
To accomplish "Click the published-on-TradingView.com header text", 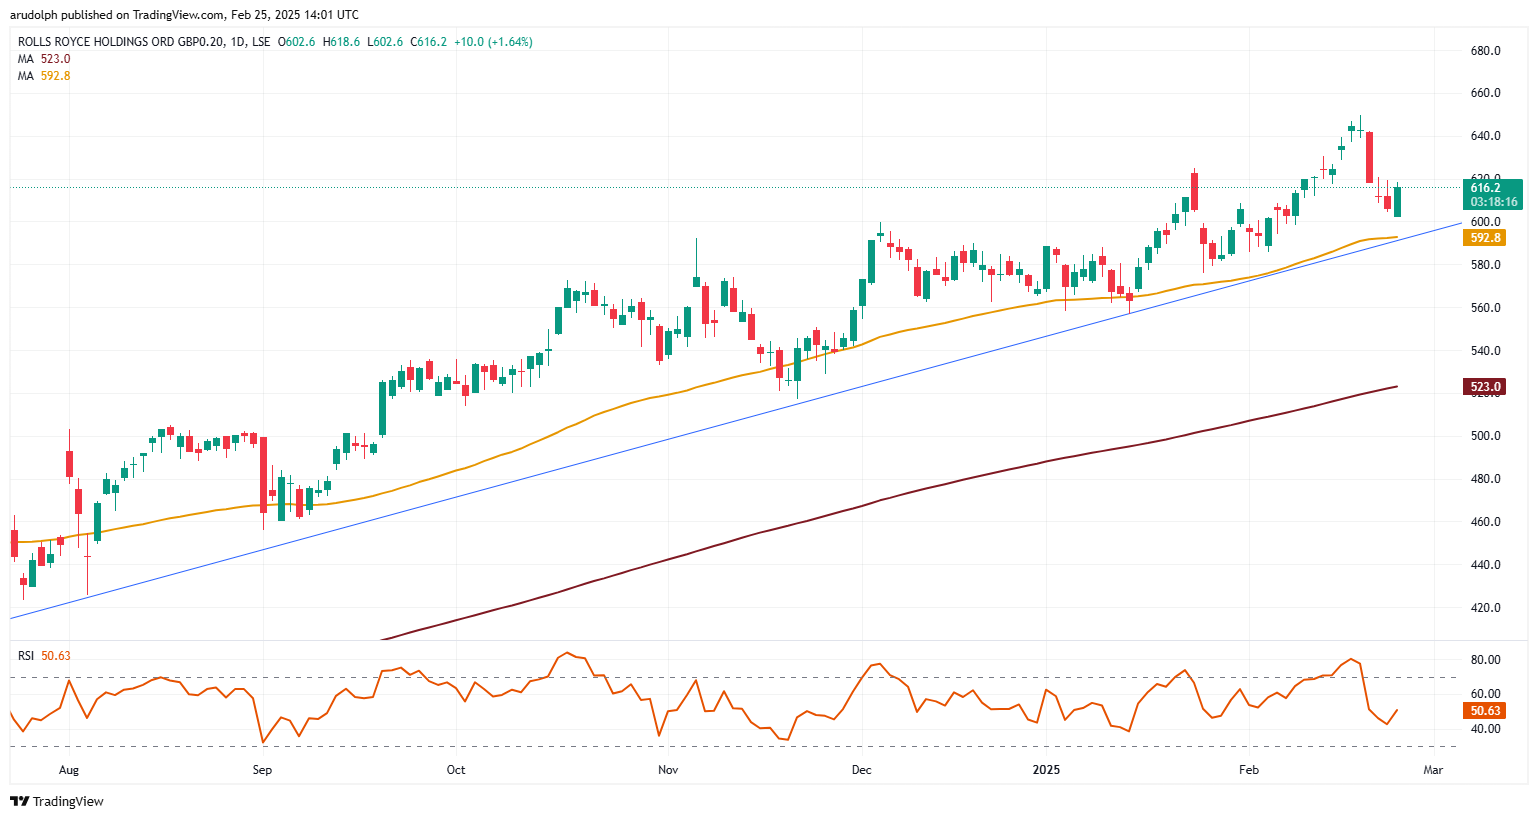I will tap(184, 15).
